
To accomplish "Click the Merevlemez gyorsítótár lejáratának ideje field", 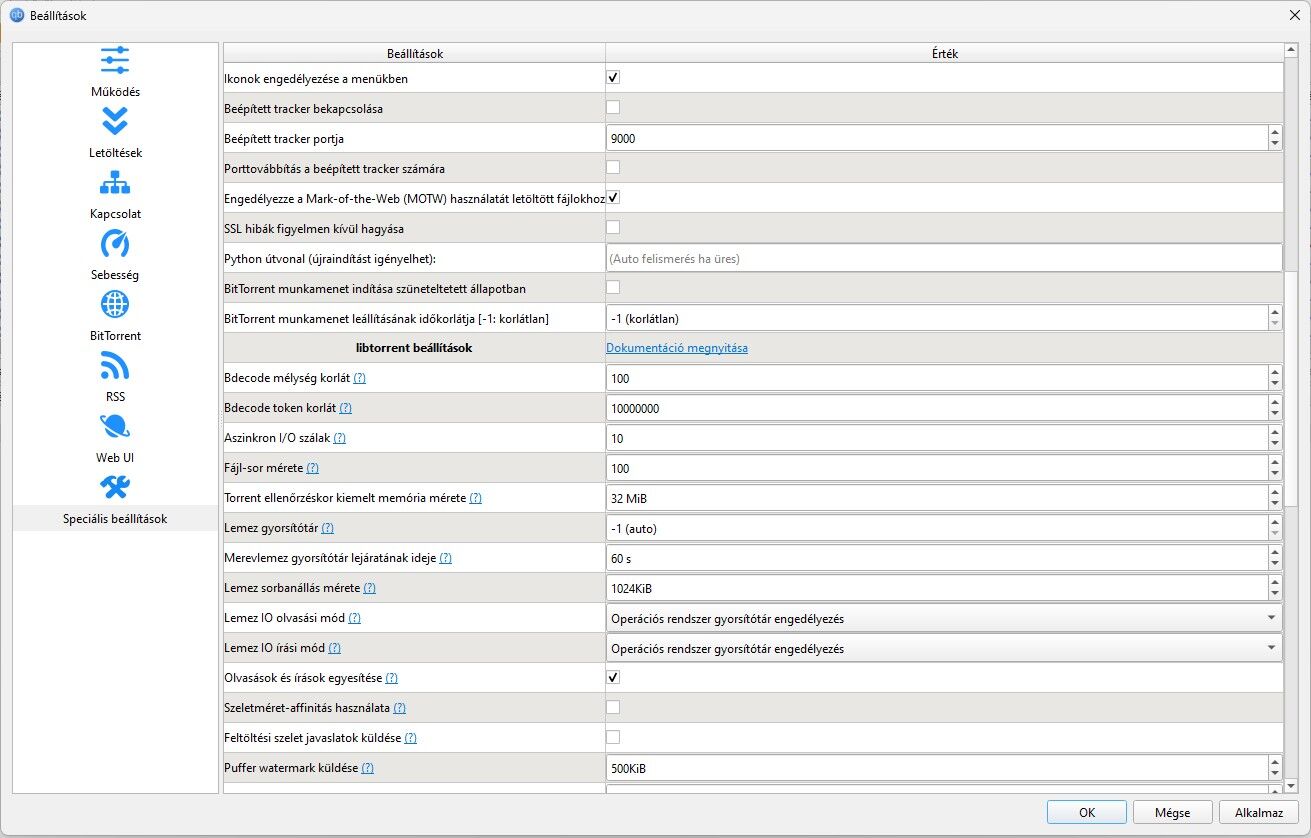I will pyautogui.click(x=936, y=558).
